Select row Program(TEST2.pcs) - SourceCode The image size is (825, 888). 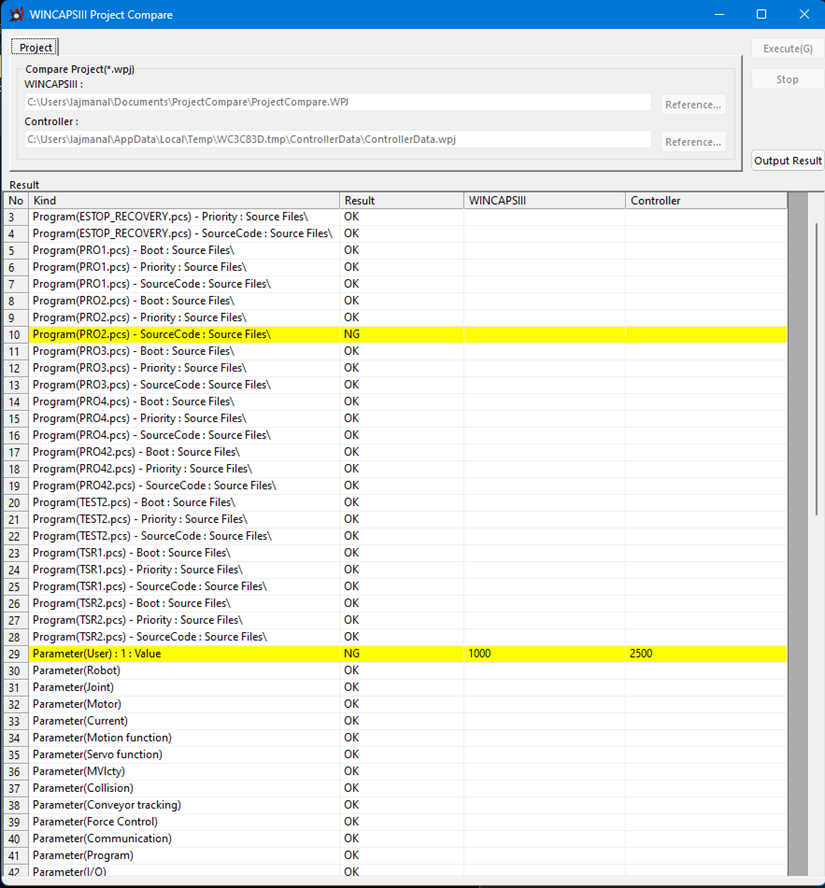(395, 536)
